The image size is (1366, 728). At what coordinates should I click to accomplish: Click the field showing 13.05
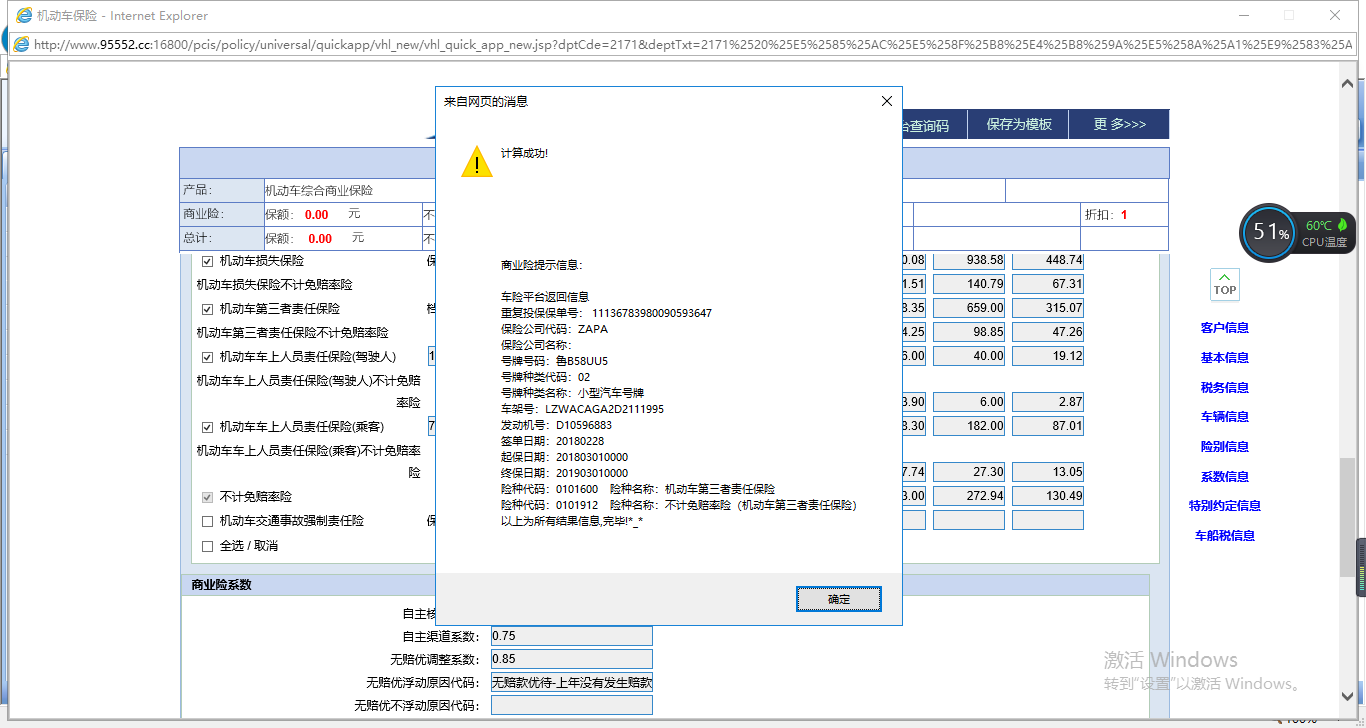coord(1048,472)
